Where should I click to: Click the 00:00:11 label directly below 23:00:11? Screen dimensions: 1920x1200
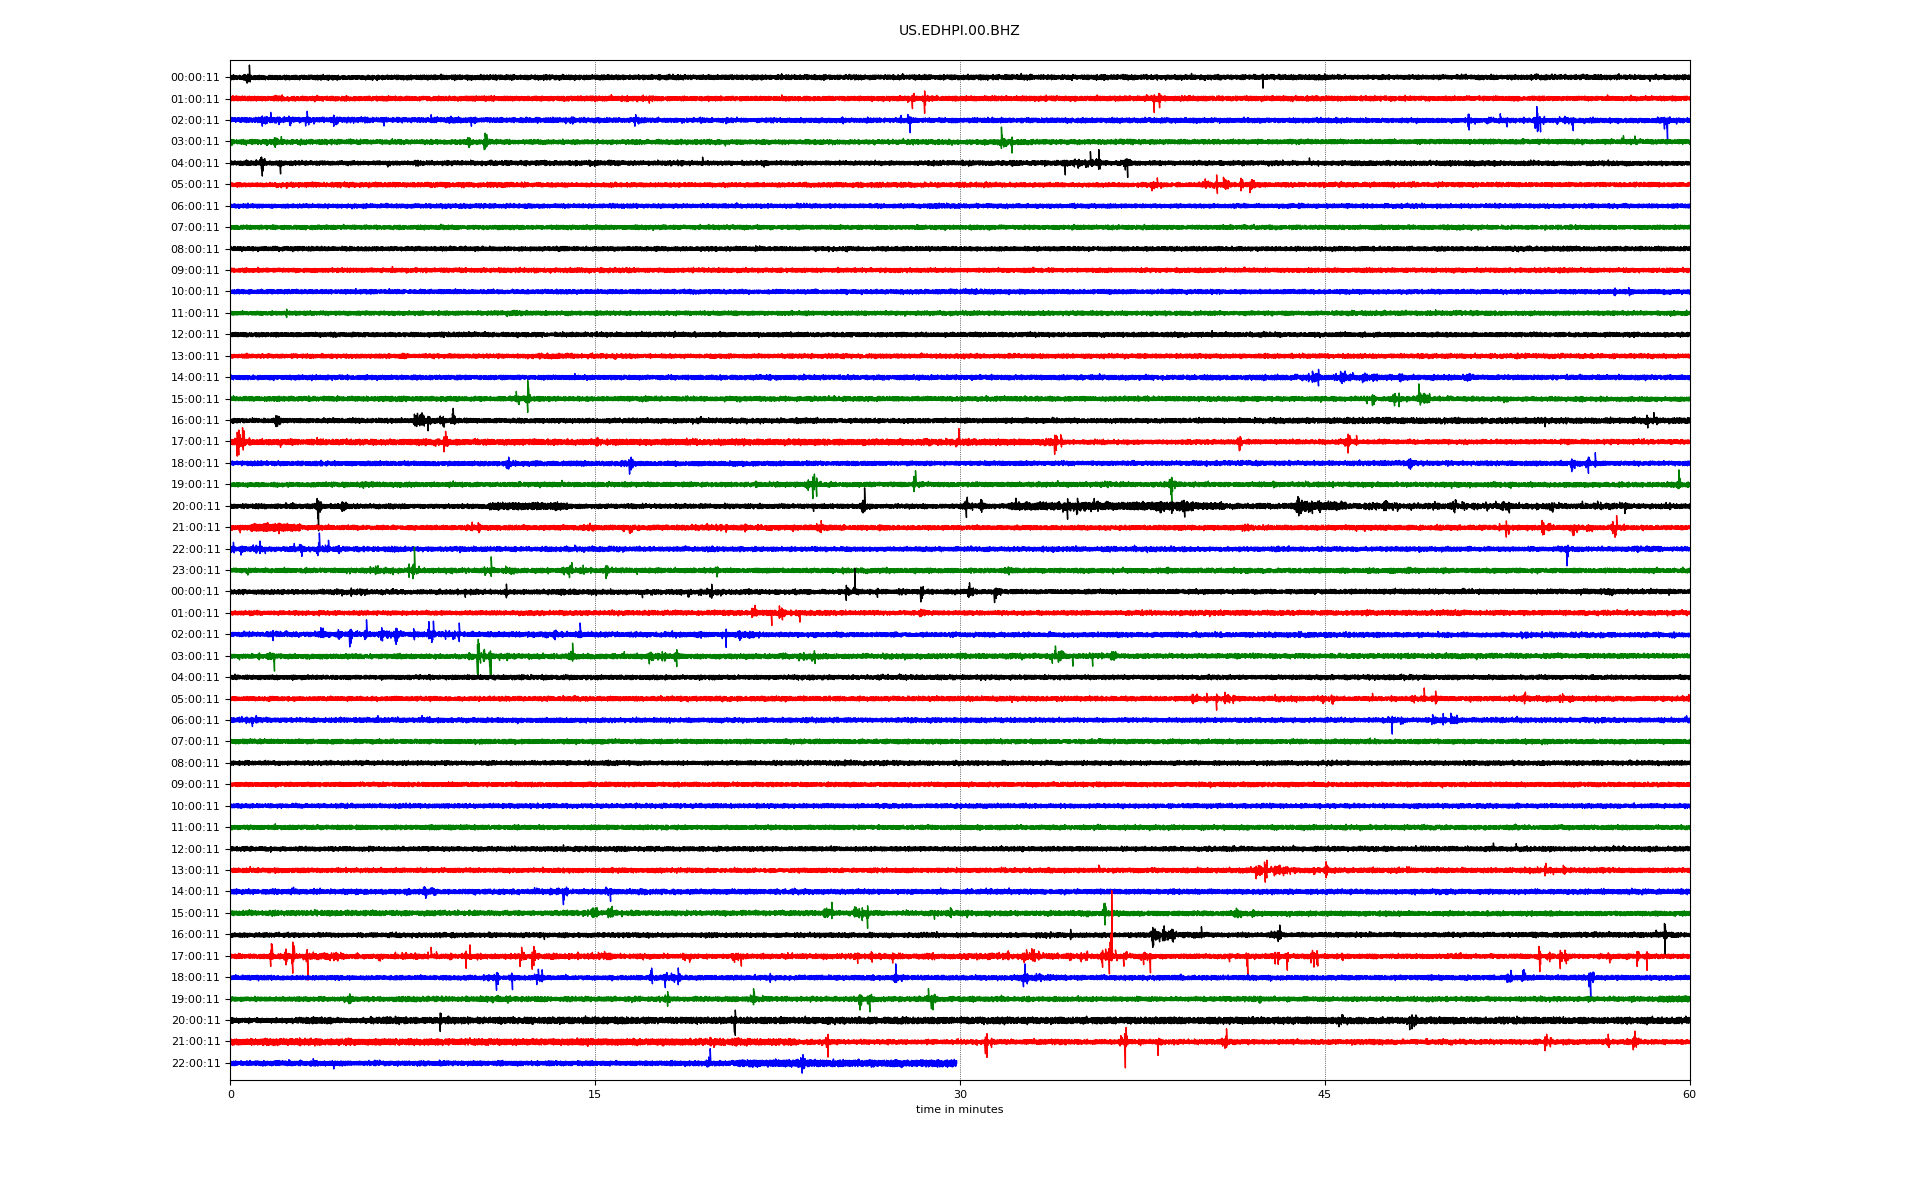pos(195,592)
